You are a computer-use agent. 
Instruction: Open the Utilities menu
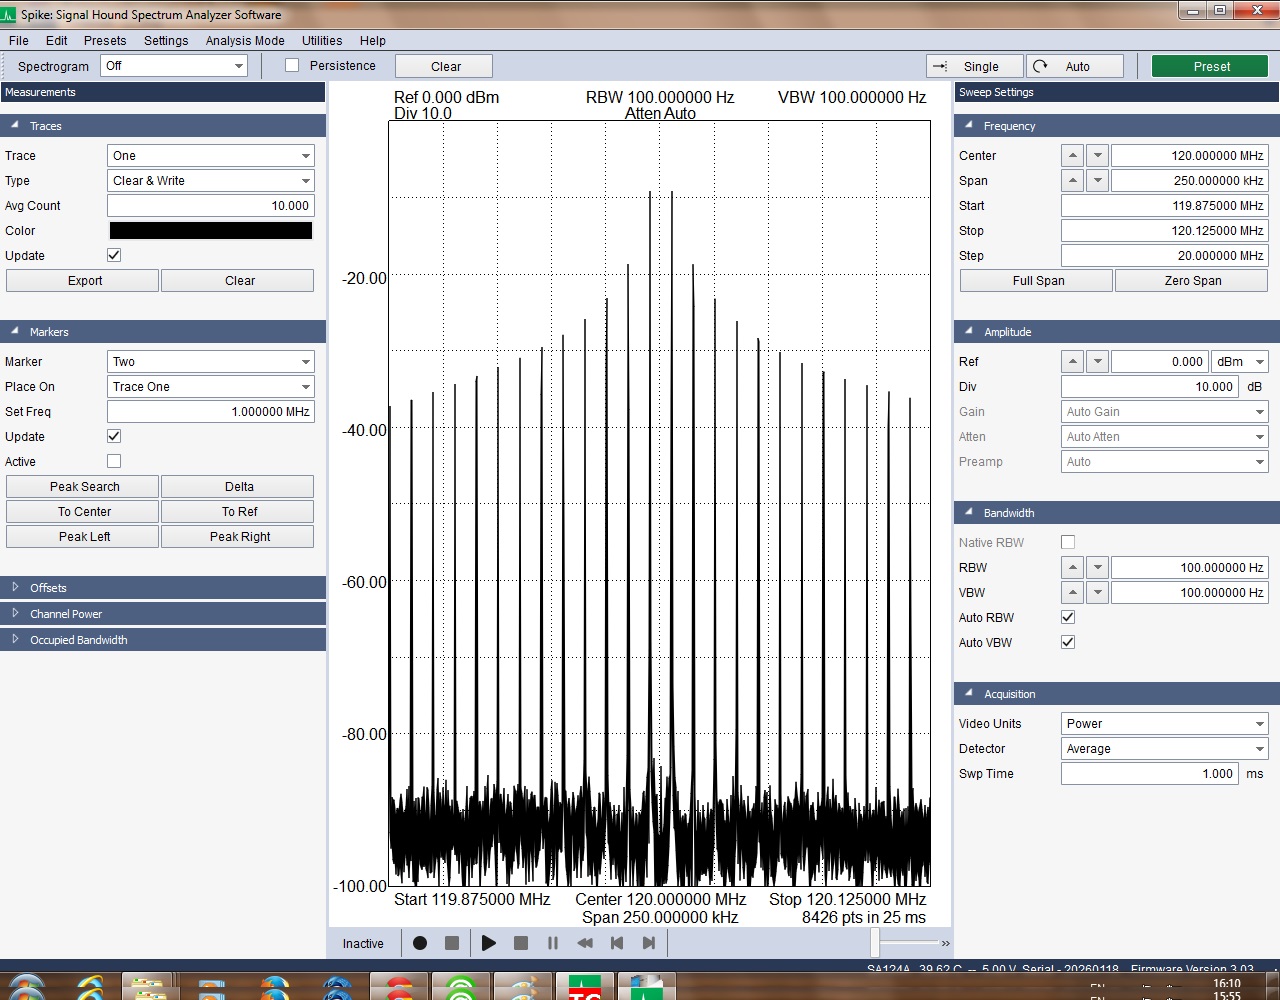click(x=322, y=41)
